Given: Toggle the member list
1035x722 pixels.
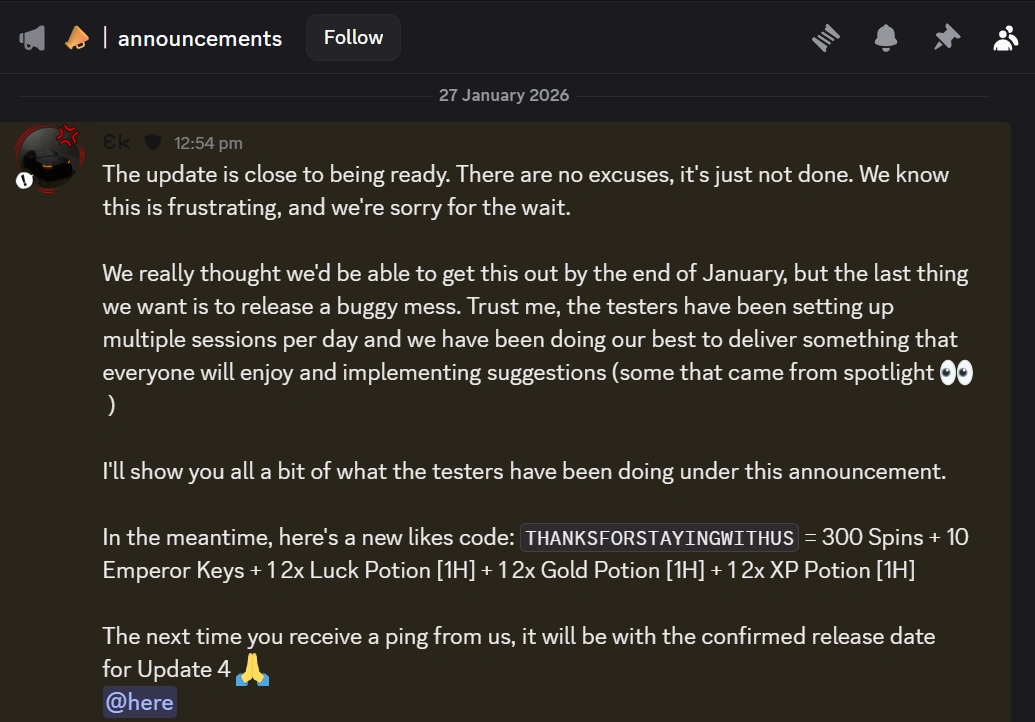Looking at the screenshot, I should (1004, 38).
